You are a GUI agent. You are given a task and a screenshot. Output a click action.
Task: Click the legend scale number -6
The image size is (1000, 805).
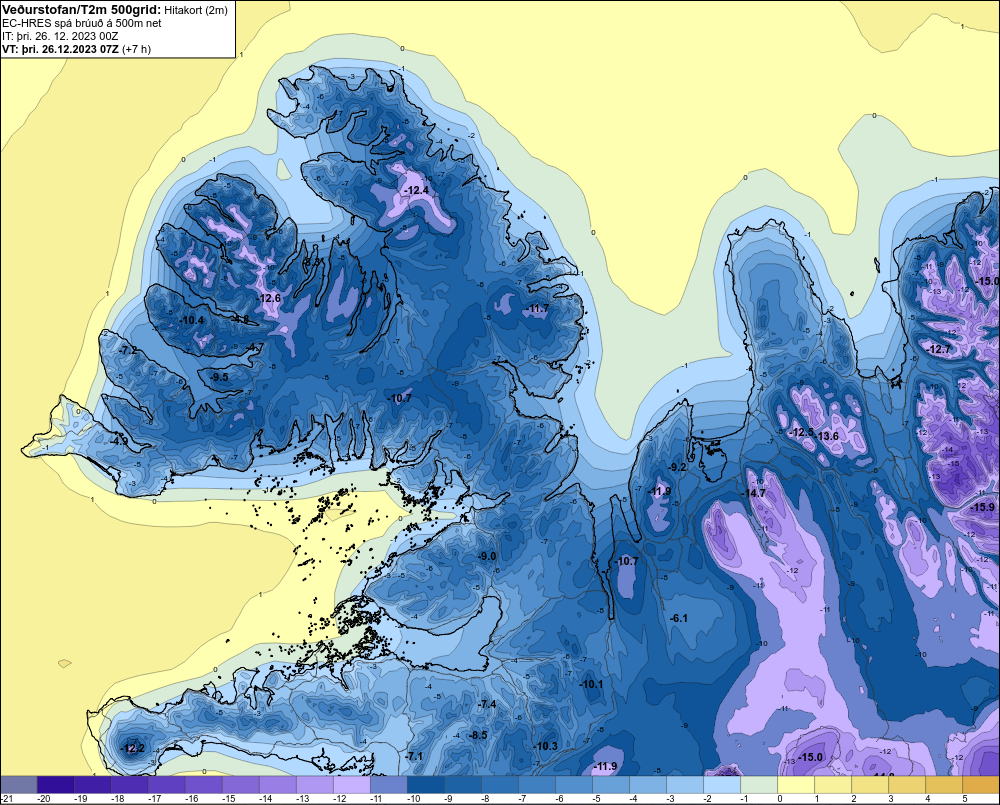[x=560, y=799]
